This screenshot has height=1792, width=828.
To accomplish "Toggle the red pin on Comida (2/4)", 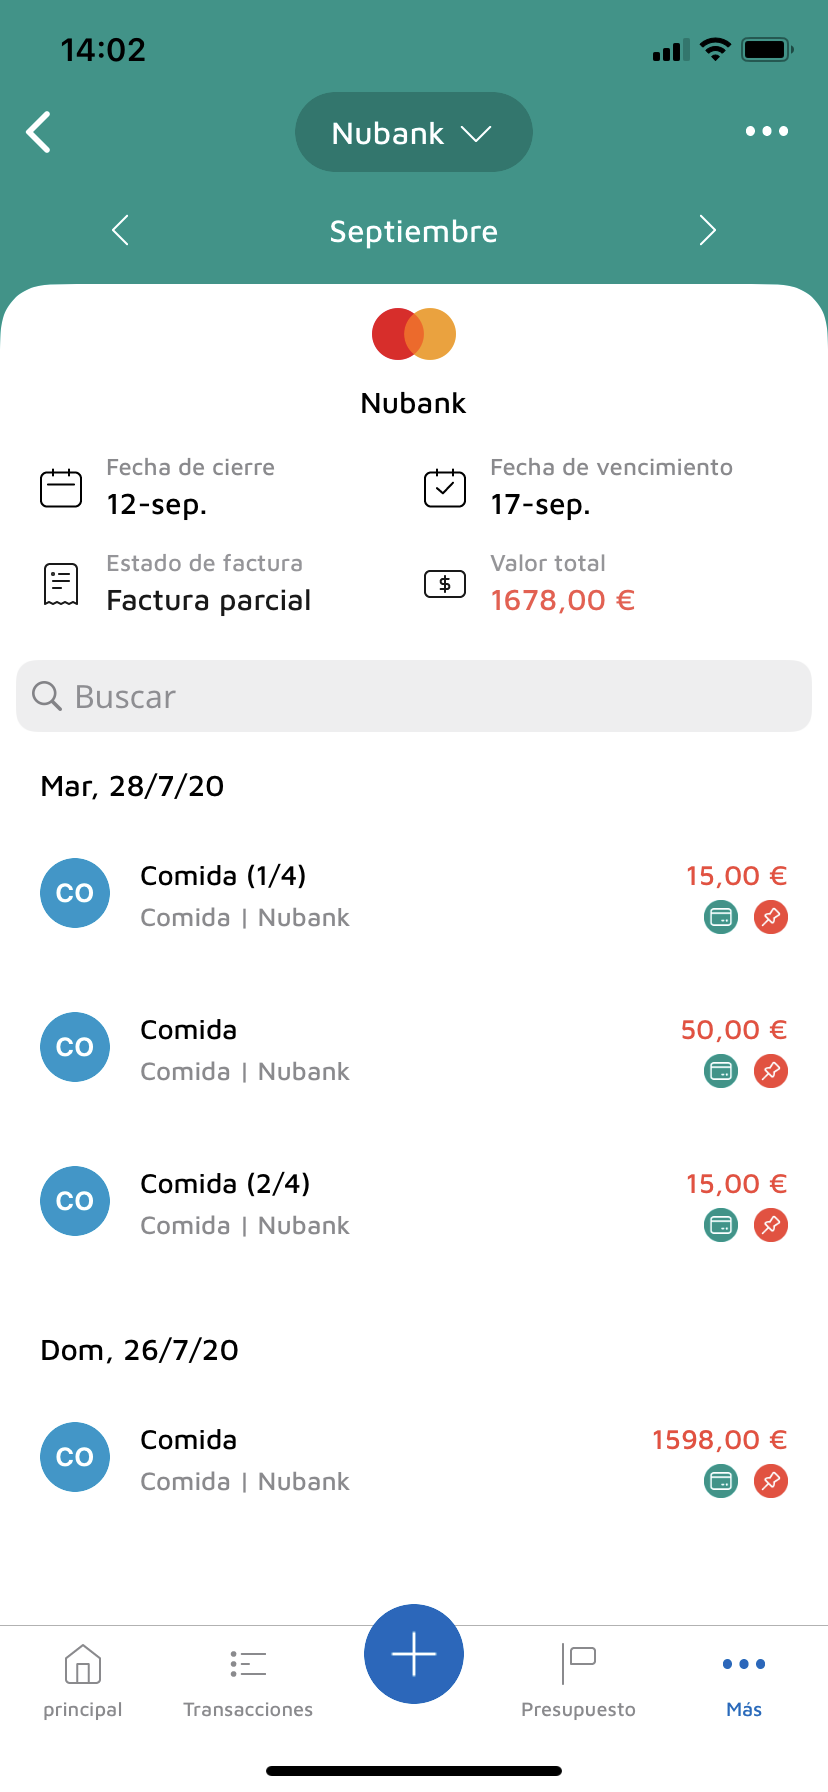I will coord(770,1225).
